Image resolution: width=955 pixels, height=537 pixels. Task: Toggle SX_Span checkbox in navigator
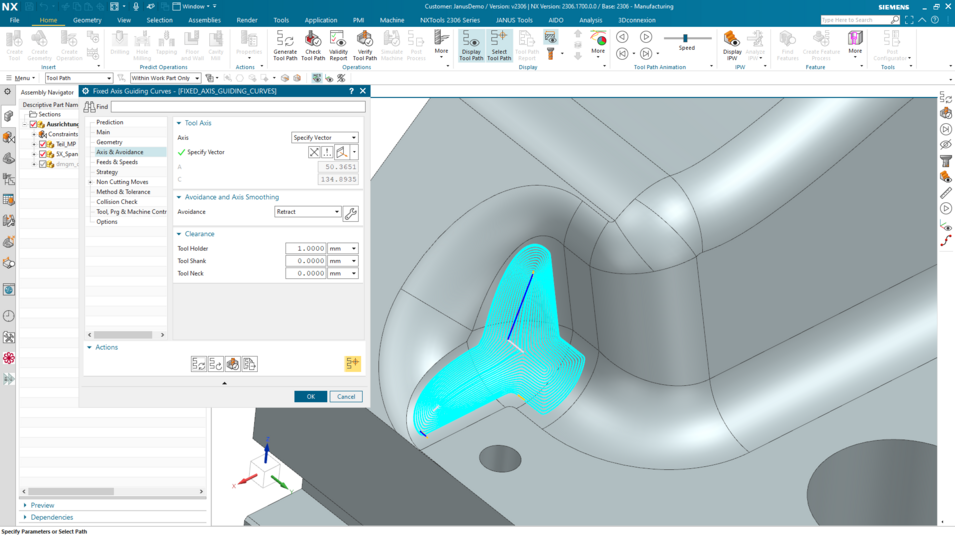tap(43, 154)
